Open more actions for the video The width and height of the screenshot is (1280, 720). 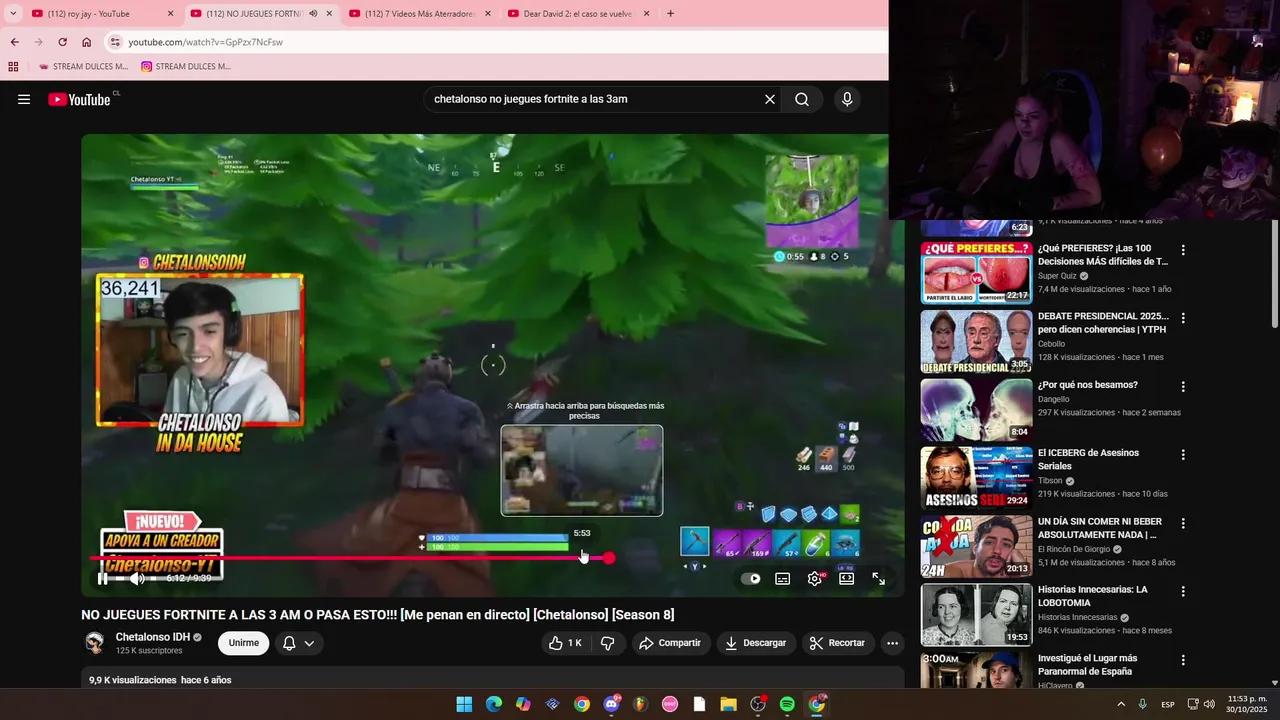[893, 643]
